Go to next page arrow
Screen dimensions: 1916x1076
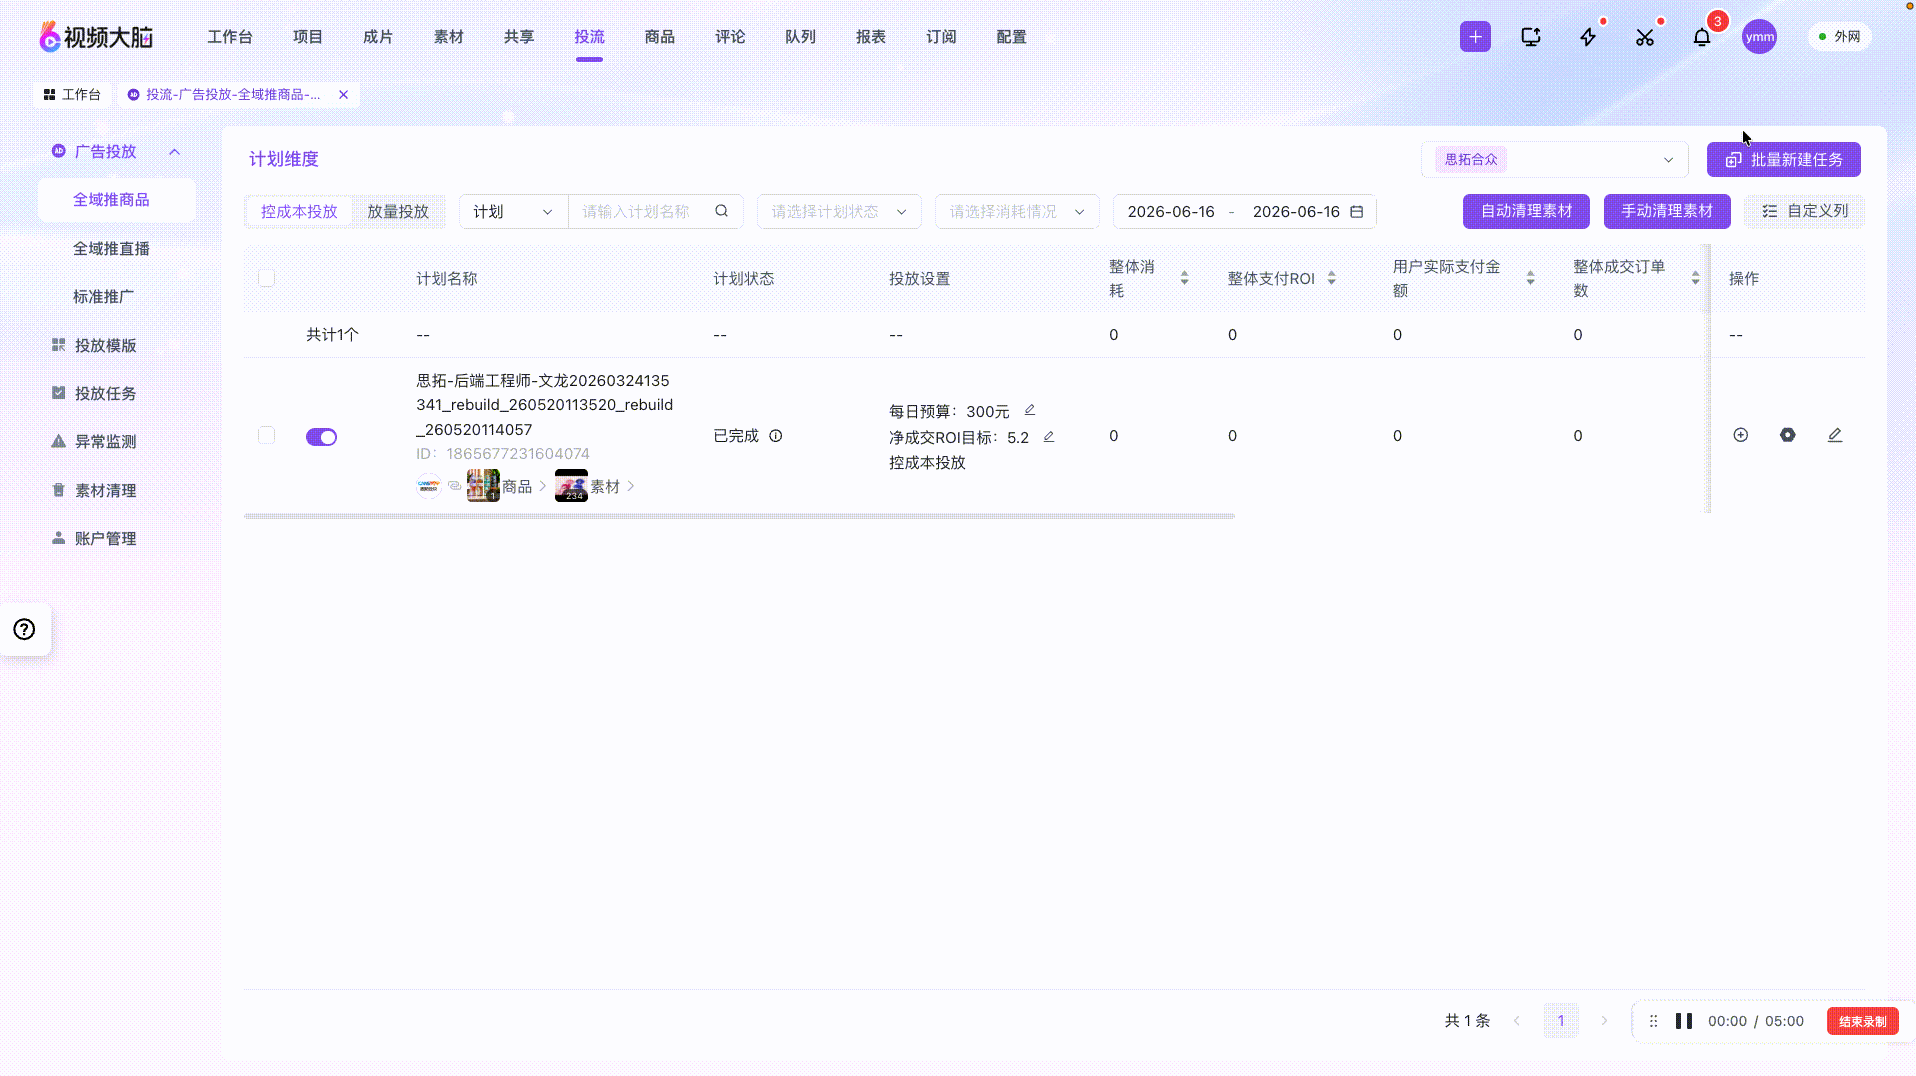click(x=1604, y=1021)
